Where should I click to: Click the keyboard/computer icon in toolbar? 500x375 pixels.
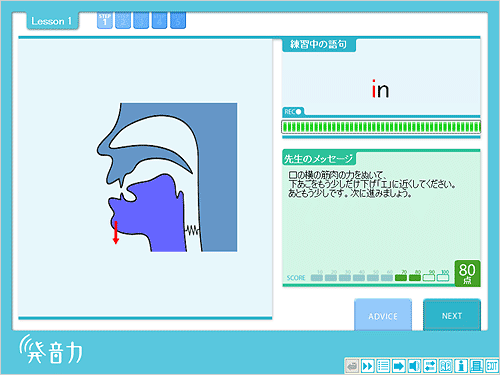click(x=477, y=366)
